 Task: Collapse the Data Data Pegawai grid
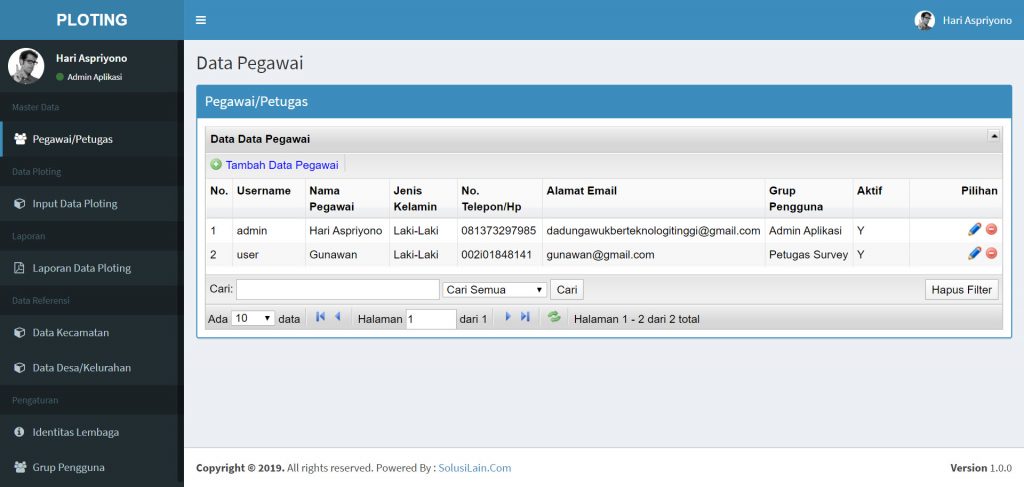[994, 136]
